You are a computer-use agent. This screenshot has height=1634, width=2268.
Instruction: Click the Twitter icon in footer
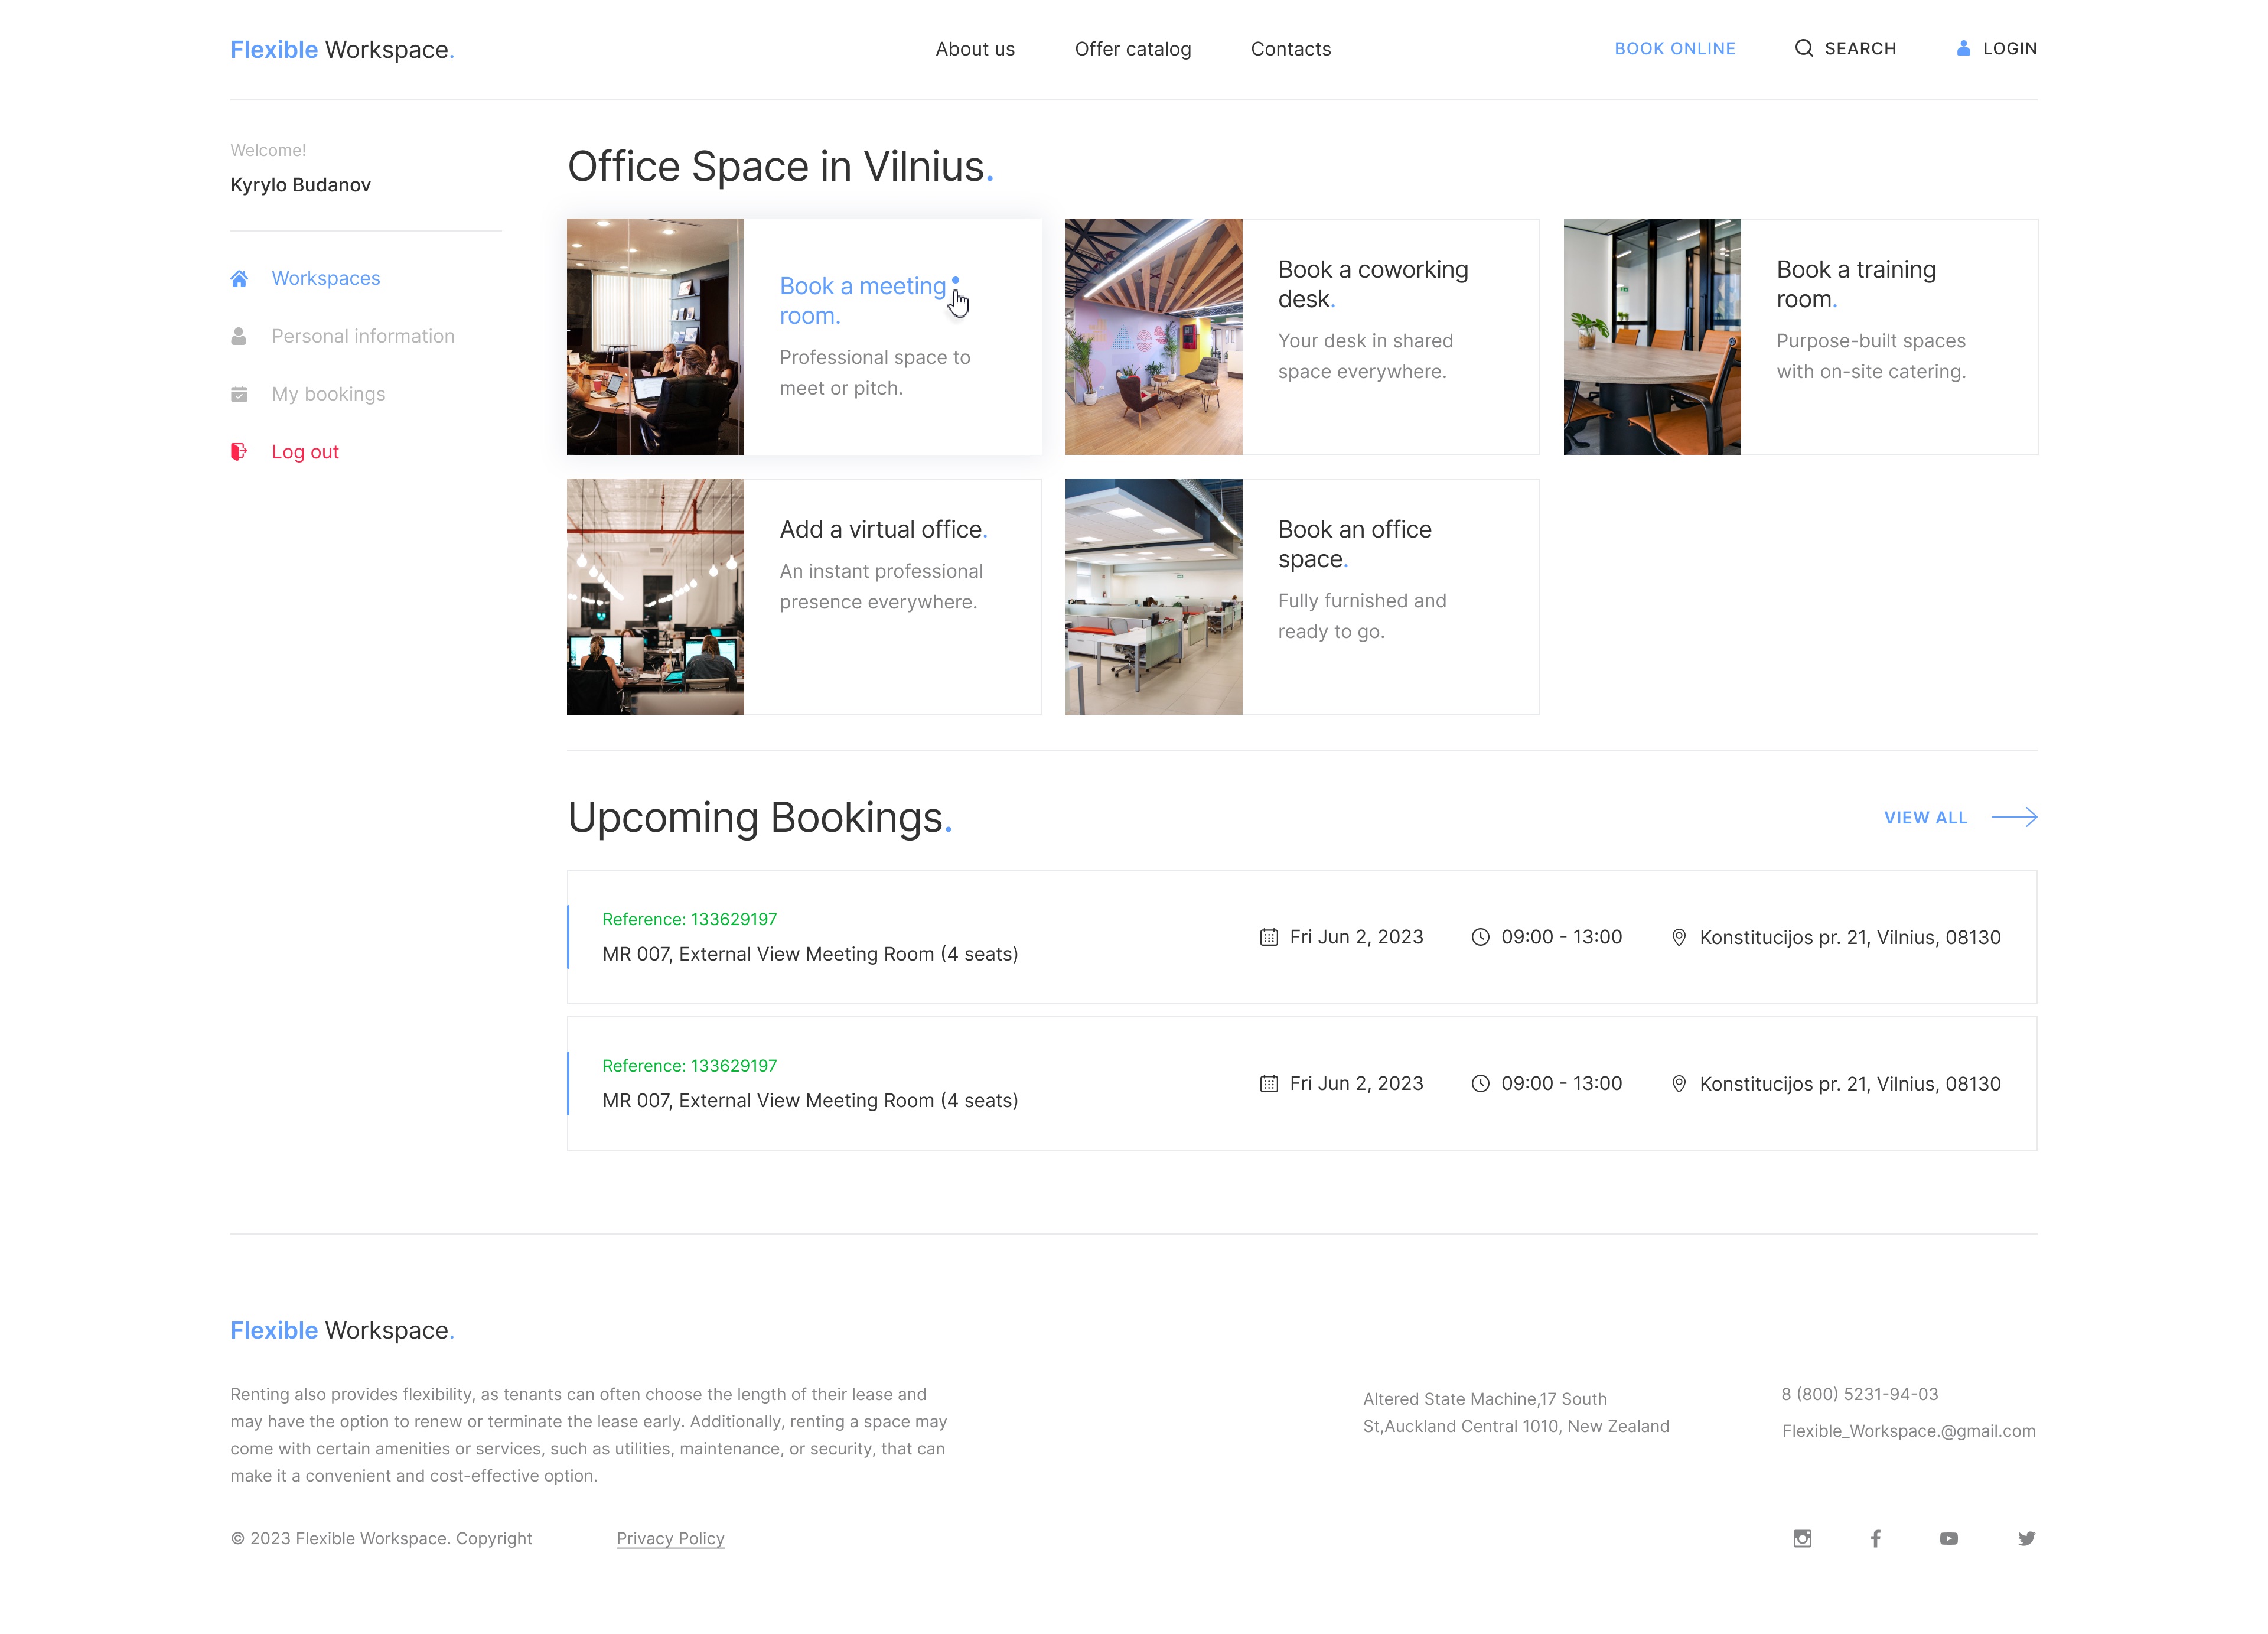pos(2025,1537)
